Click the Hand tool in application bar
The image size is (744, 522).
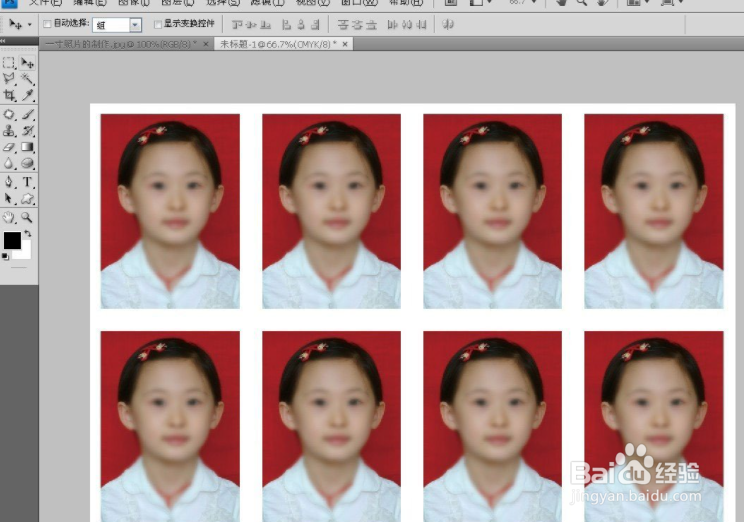(x=562, y=2)
